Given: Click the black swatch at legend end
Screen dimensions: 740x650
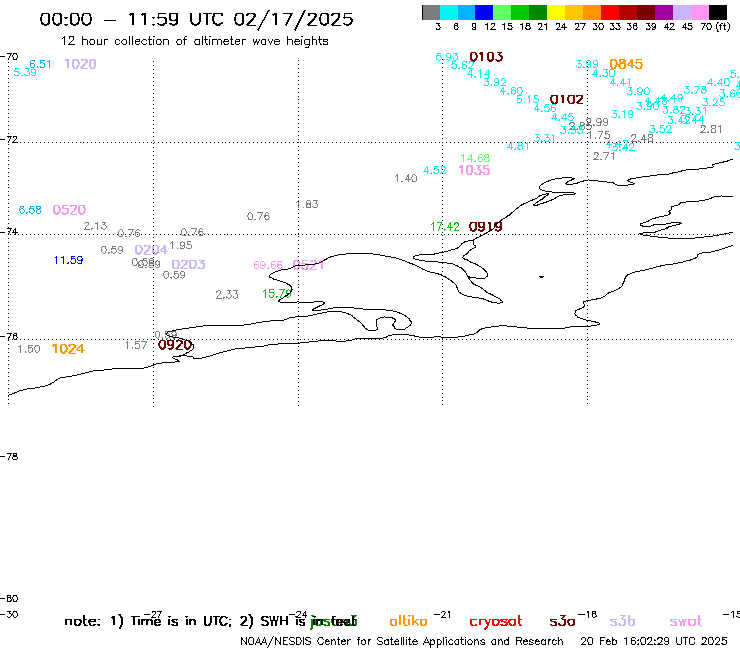Looking at the screenshot, I should pos(717,12).
